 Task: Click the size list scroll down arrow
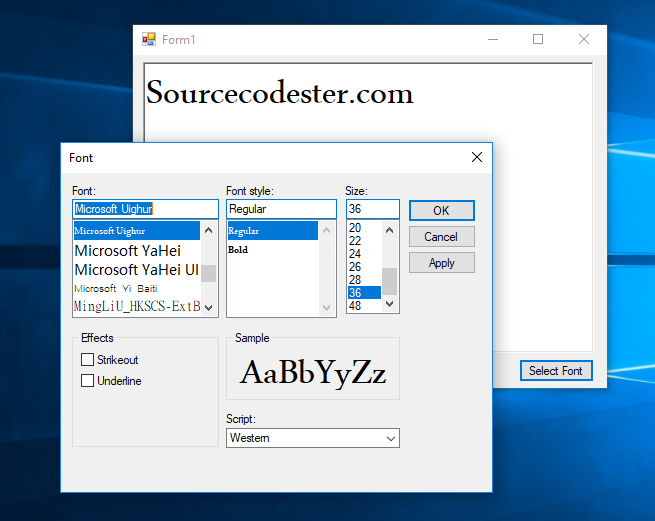click(x=389, y=304)
